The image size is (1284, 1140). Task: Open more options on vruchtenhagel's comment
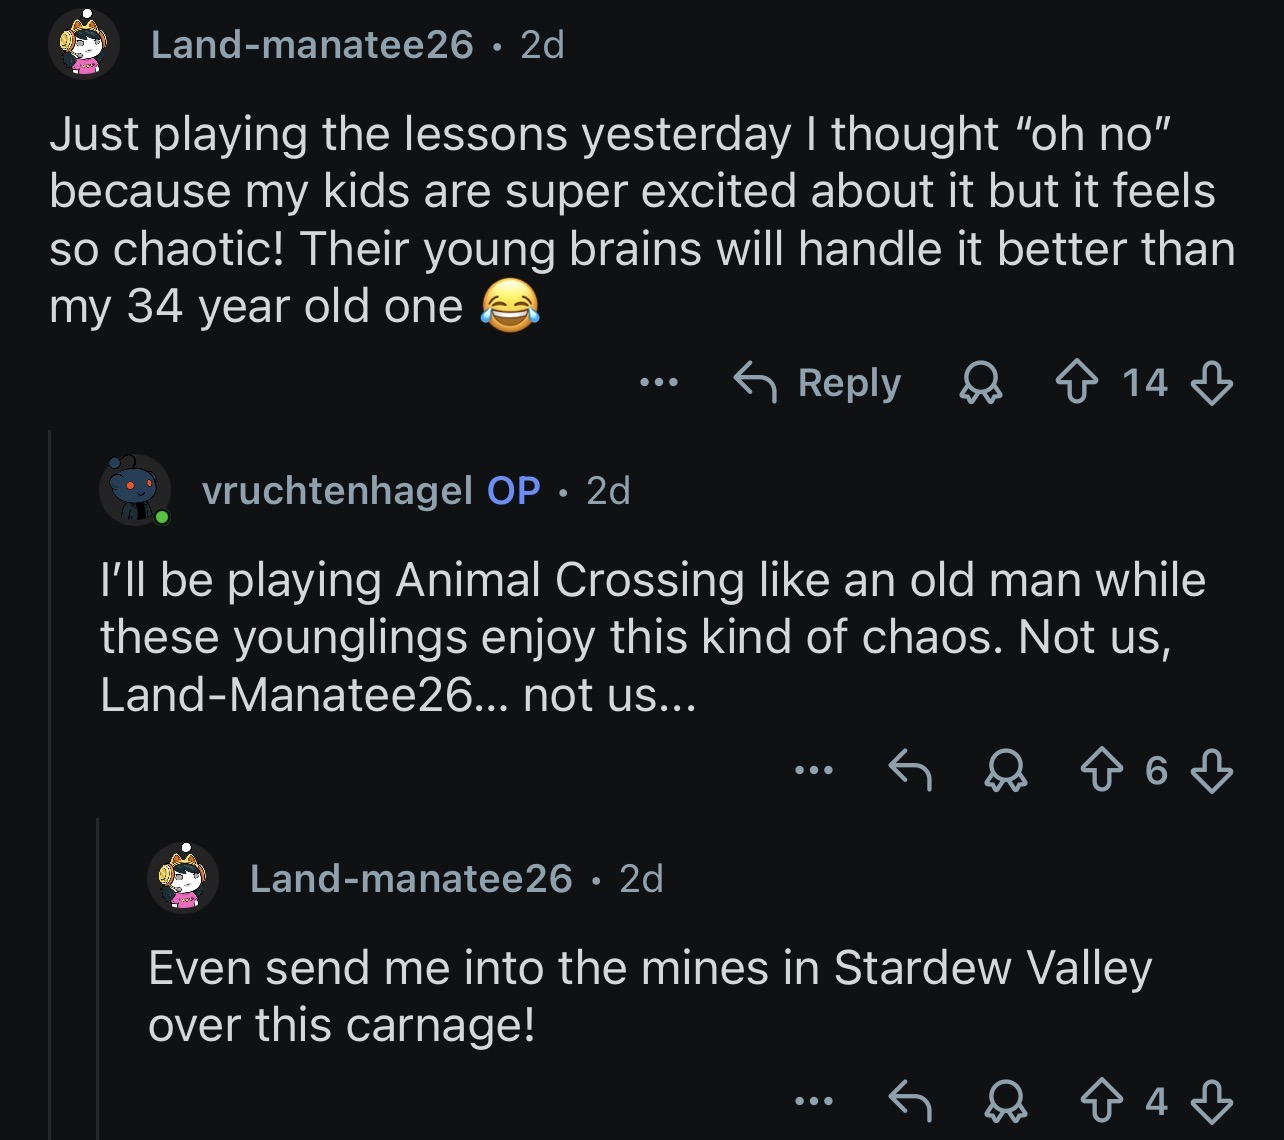[814, 771]
